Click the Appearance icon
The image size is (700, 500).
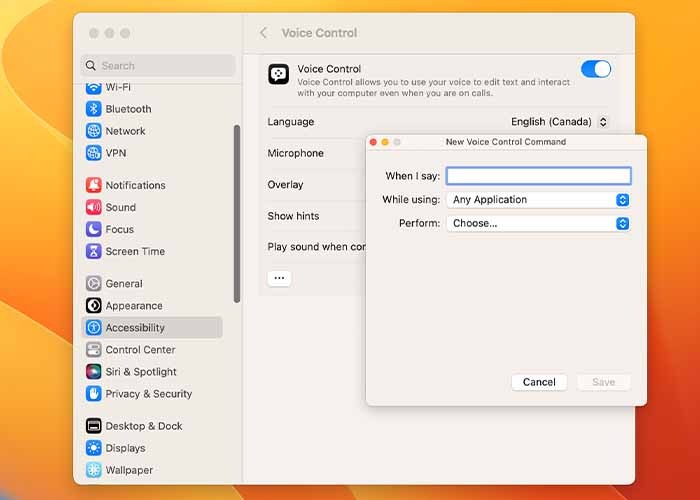pos(93,305)
